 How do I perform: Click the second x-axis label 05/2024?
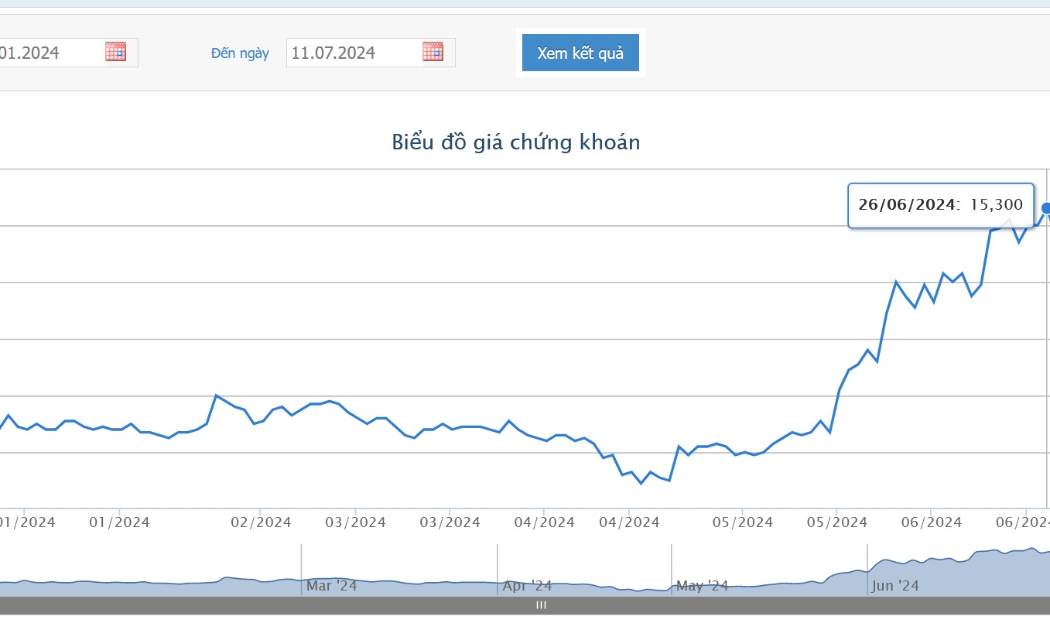tap(837, 522)
